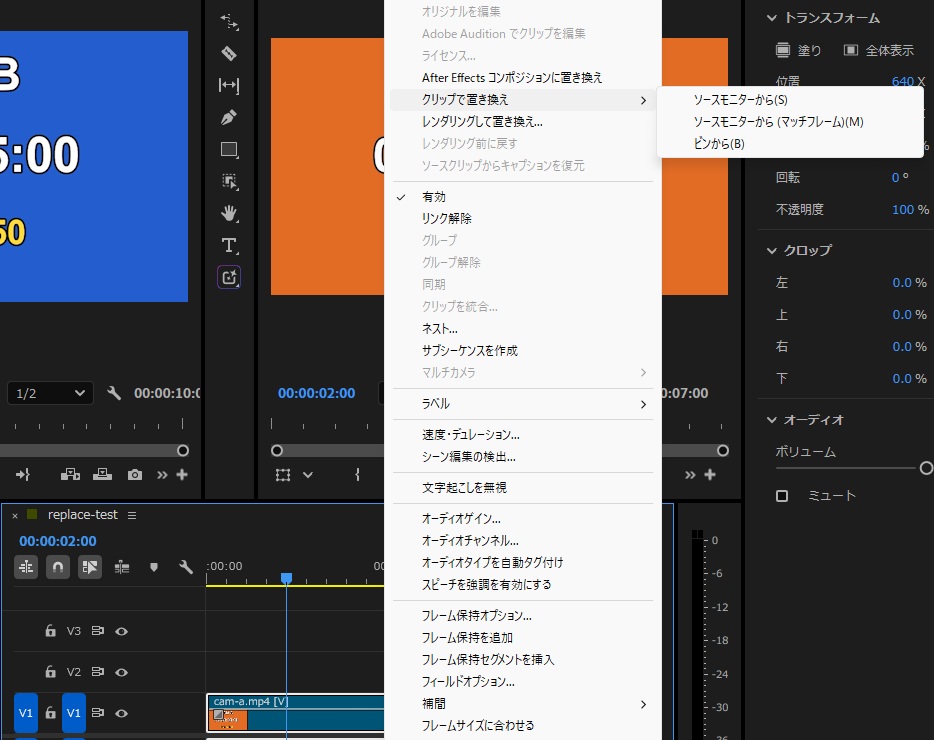The height and width of the screenshot is (740, 934).
Task: Hide V2 track output eye
Action: [122, 673]
